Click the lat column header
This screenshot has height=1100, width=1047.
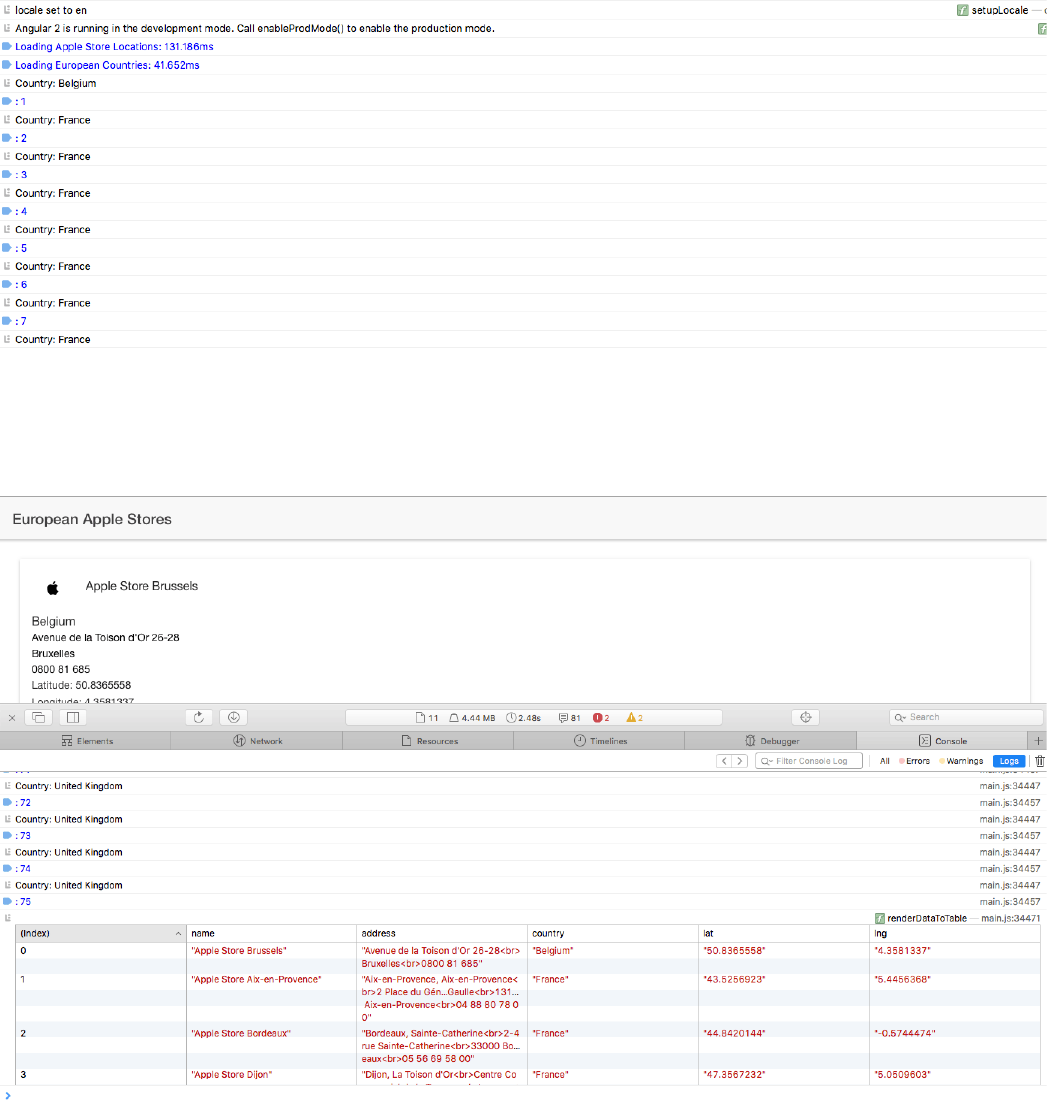pos(784,934)
